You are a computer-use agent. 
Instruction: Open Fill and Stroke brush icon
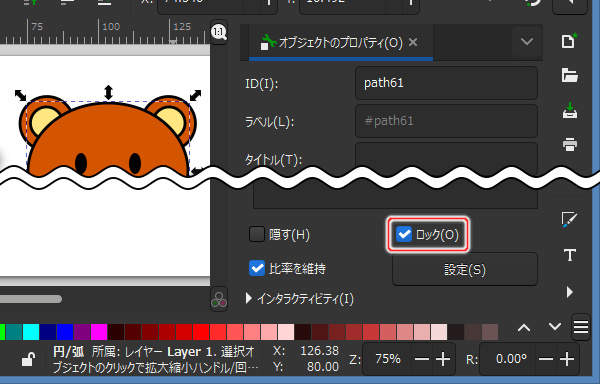click(569, 220)
